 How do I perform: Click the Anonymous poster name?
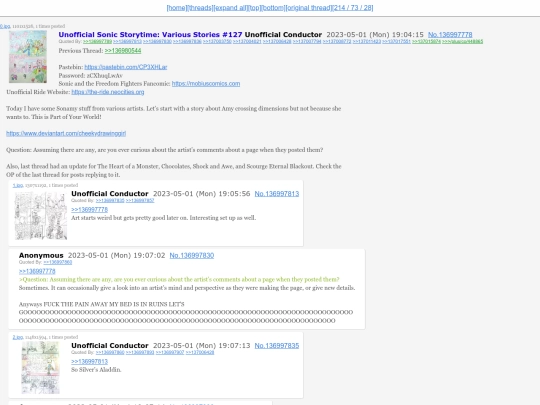click(x=41, y=256)
